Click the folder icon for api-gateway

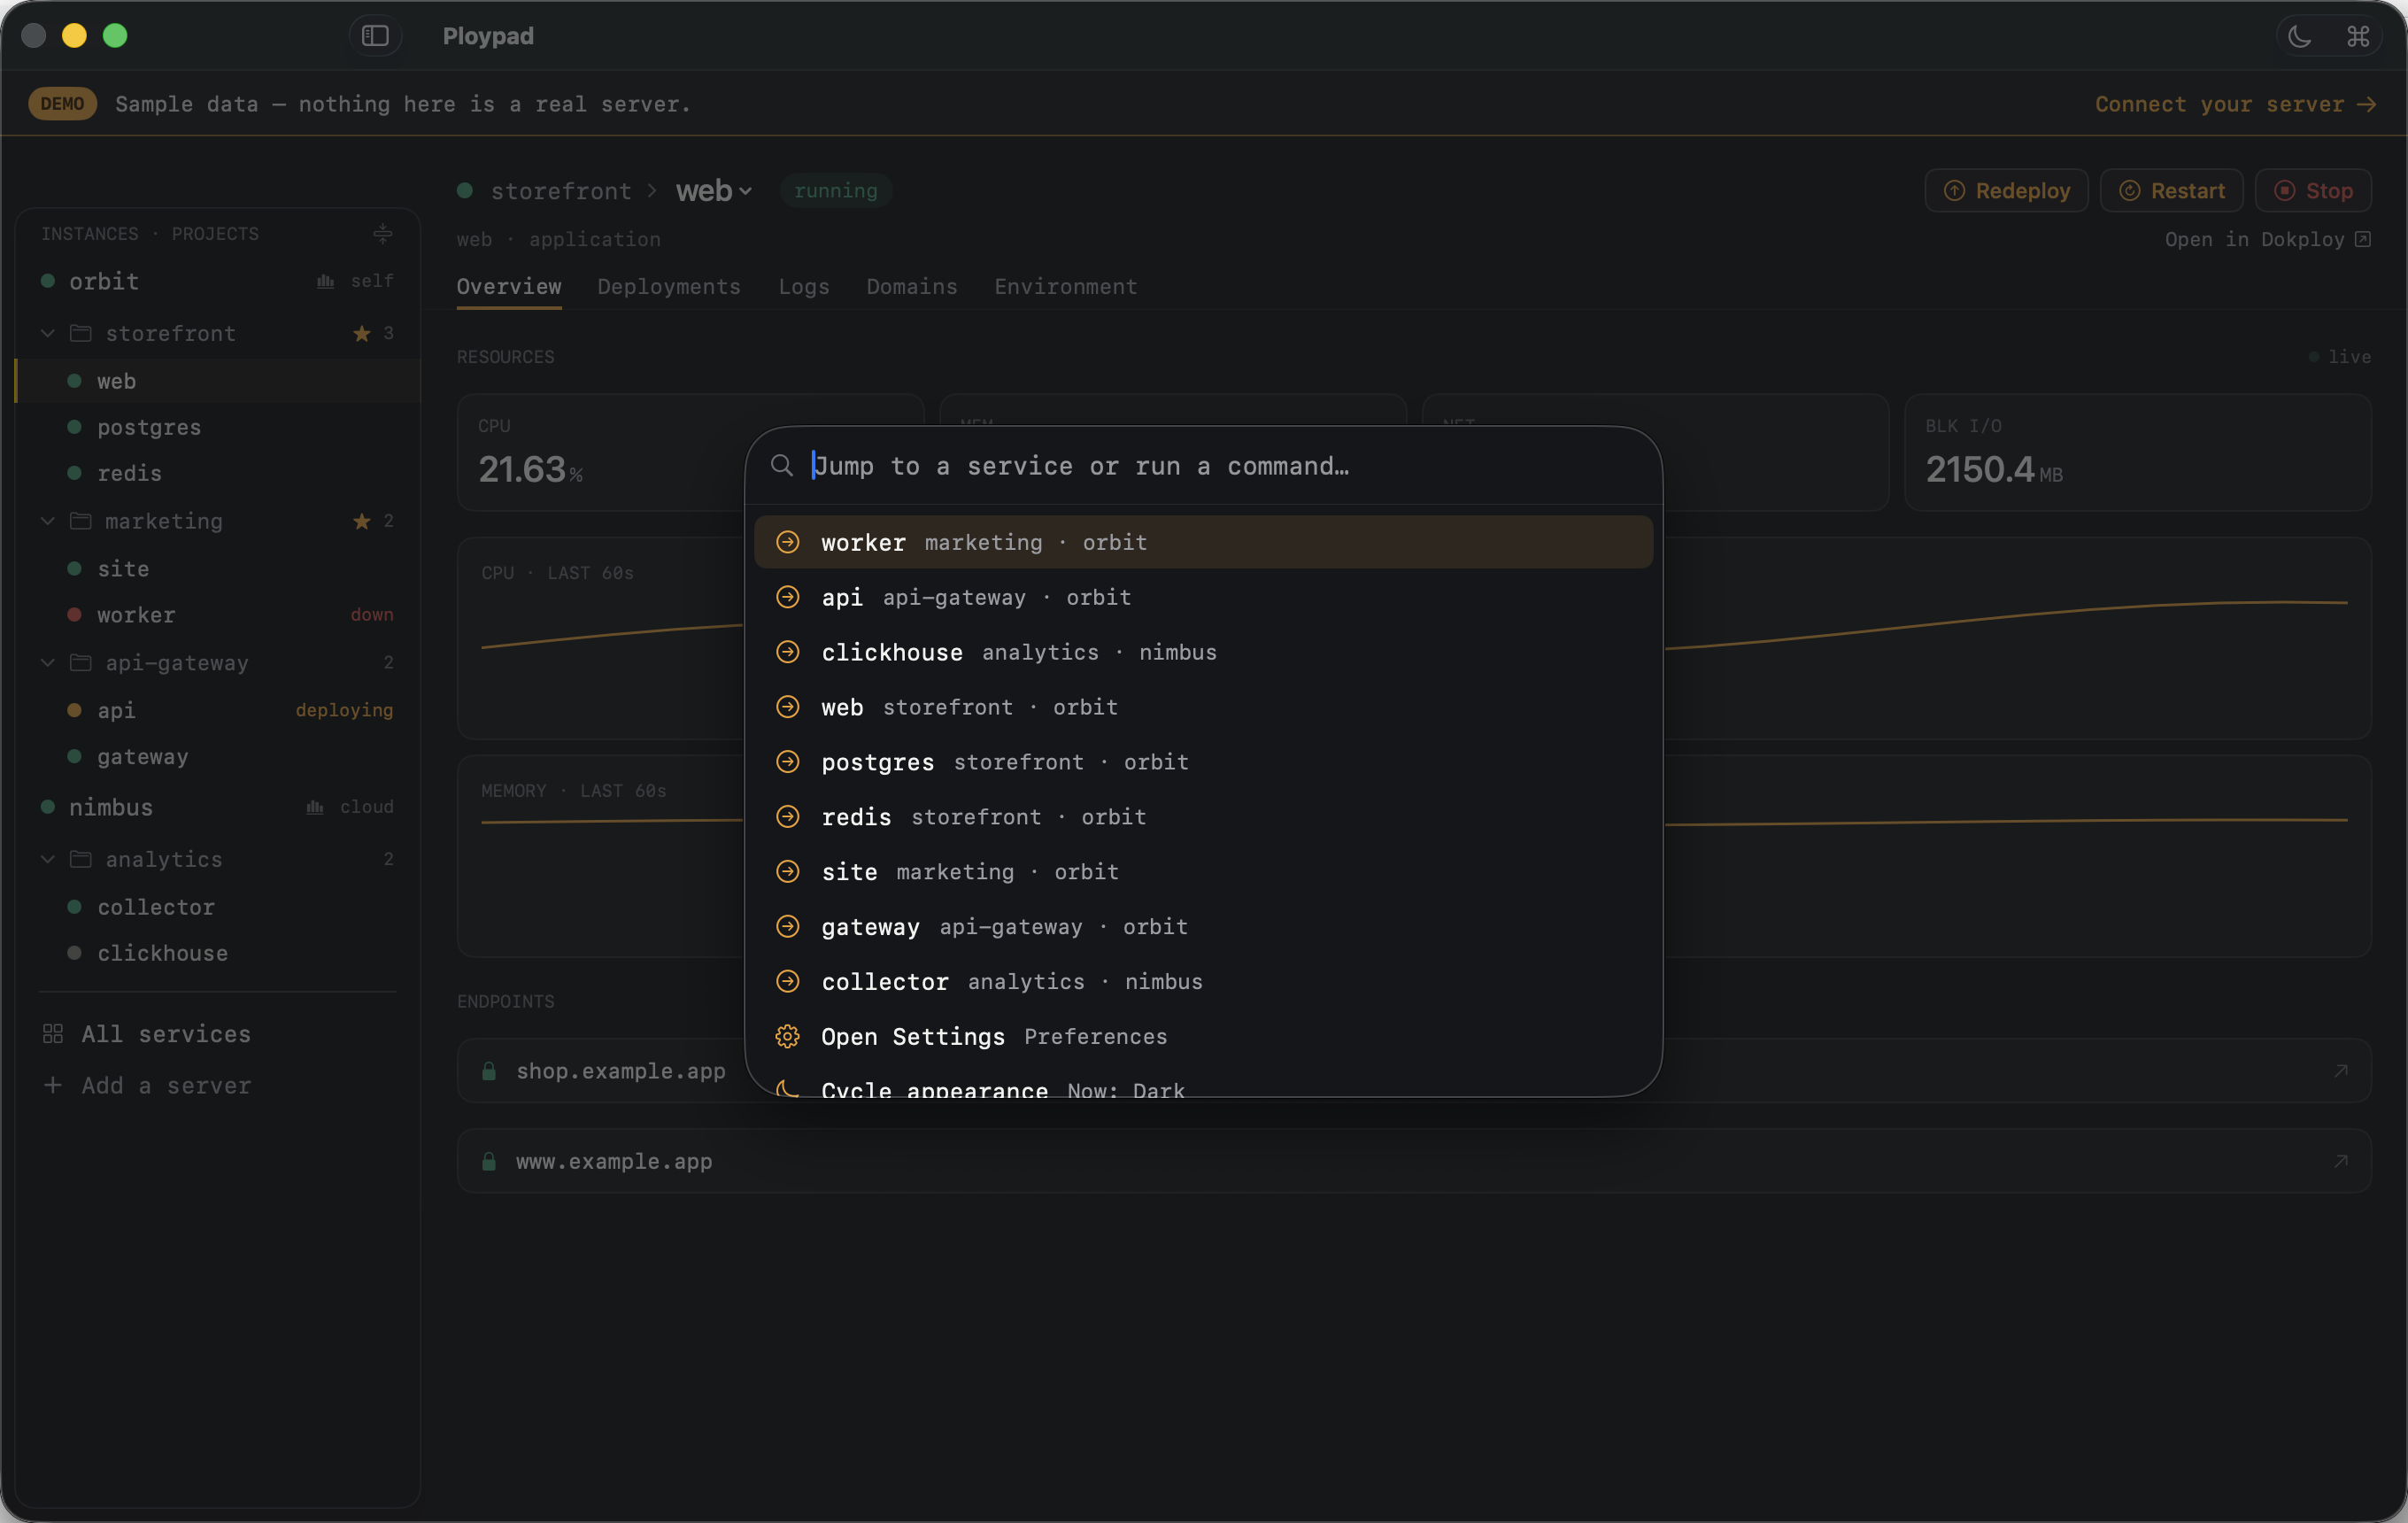pyautogui.click(x=81, y=662)
